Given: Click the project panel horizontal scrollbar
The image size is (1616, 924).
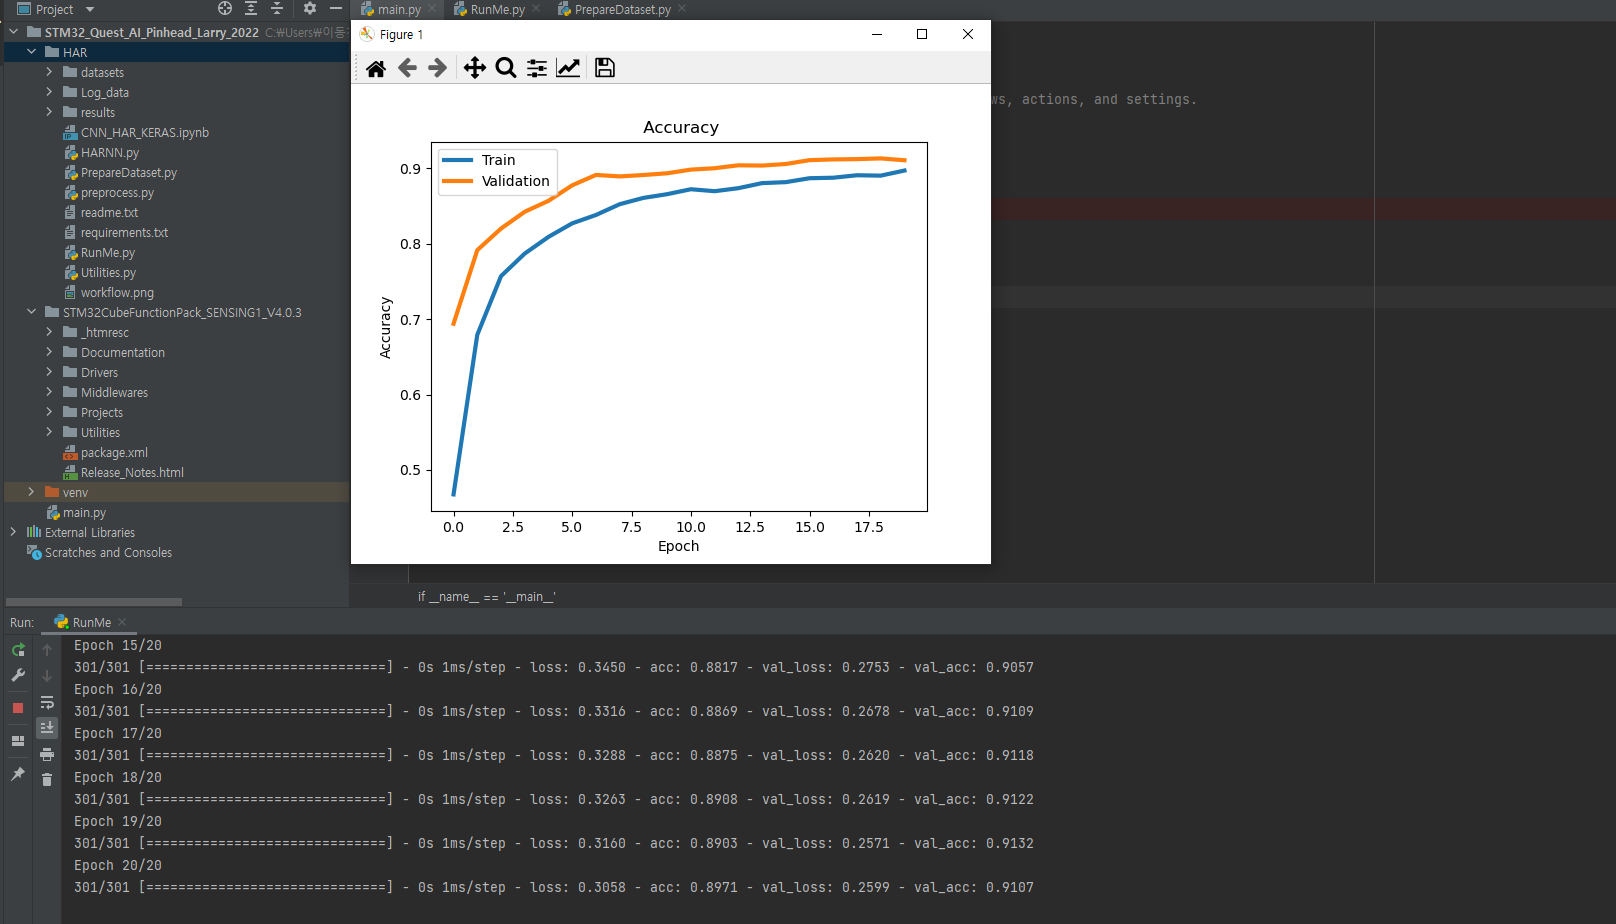Looking at the screenshot, I should (x=94, y=602).
